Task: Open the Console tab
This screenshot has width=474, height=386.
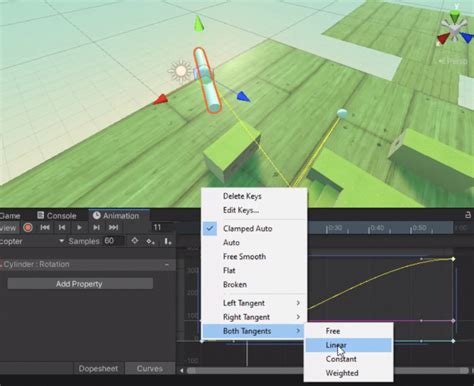Action: coord(57,216)
